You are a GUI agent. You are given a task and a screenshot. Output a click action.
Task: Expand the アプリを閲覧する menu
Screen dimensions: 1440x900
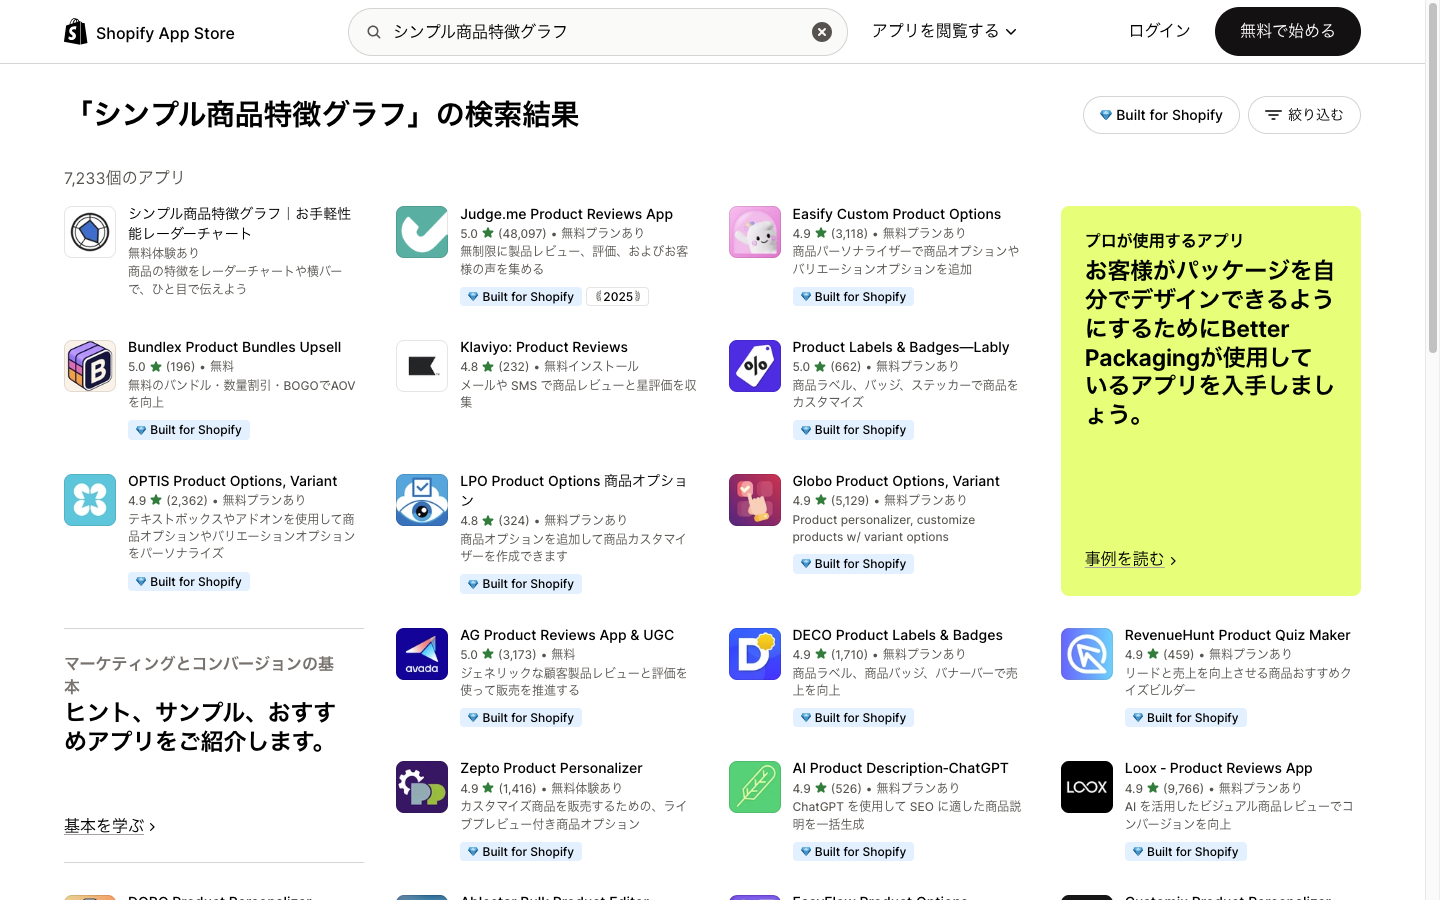click(944, 31)
